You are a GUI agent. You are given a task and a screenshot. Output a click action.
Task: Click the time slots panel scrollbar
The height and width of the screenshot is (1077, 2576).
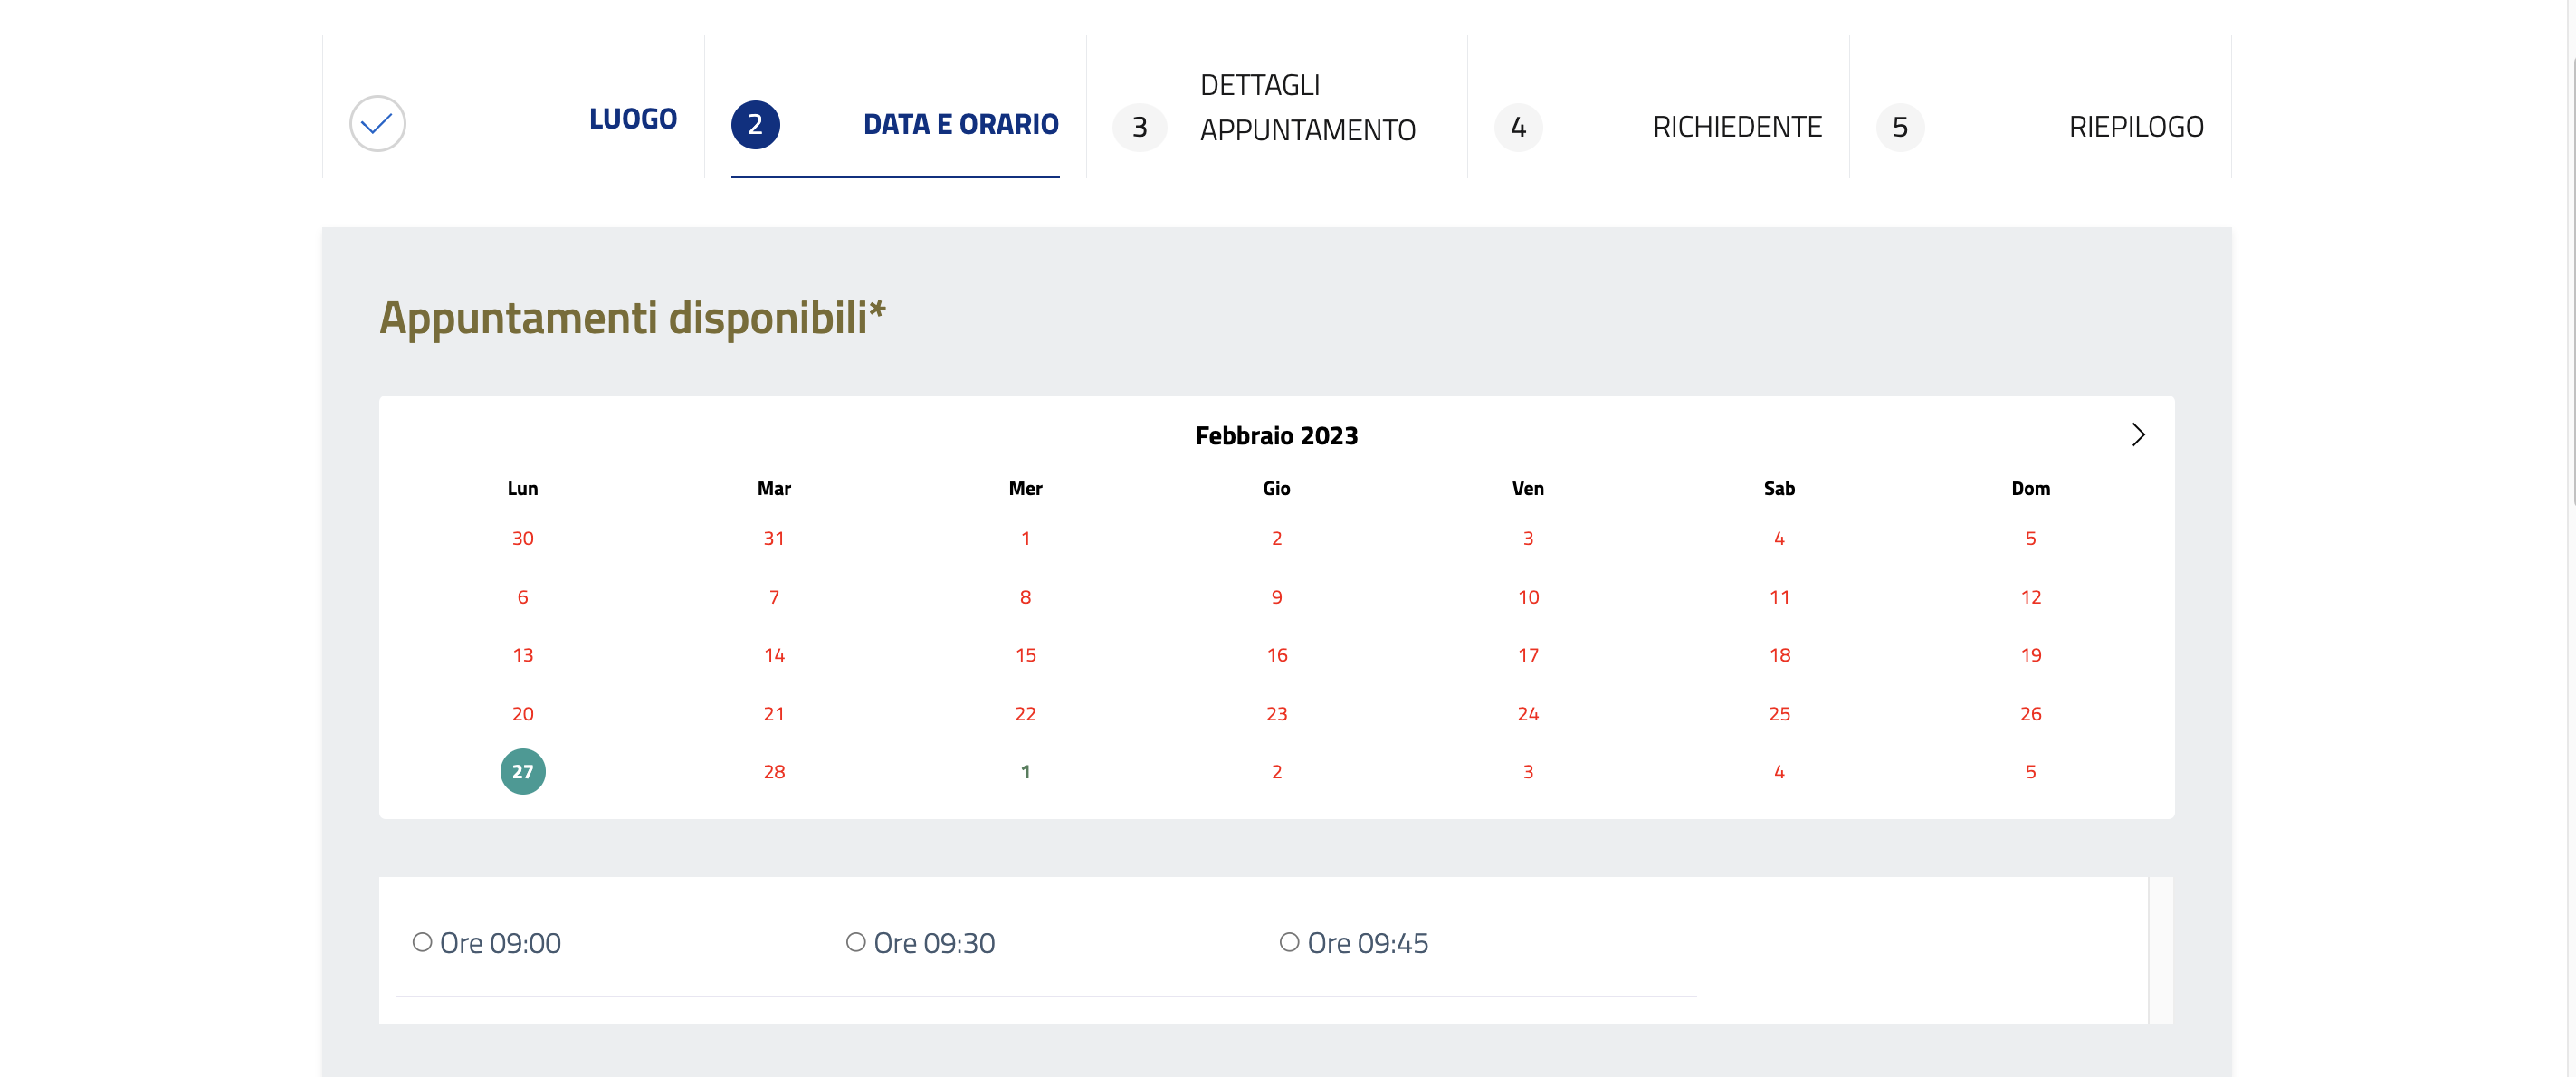(x=2160, y=949)
